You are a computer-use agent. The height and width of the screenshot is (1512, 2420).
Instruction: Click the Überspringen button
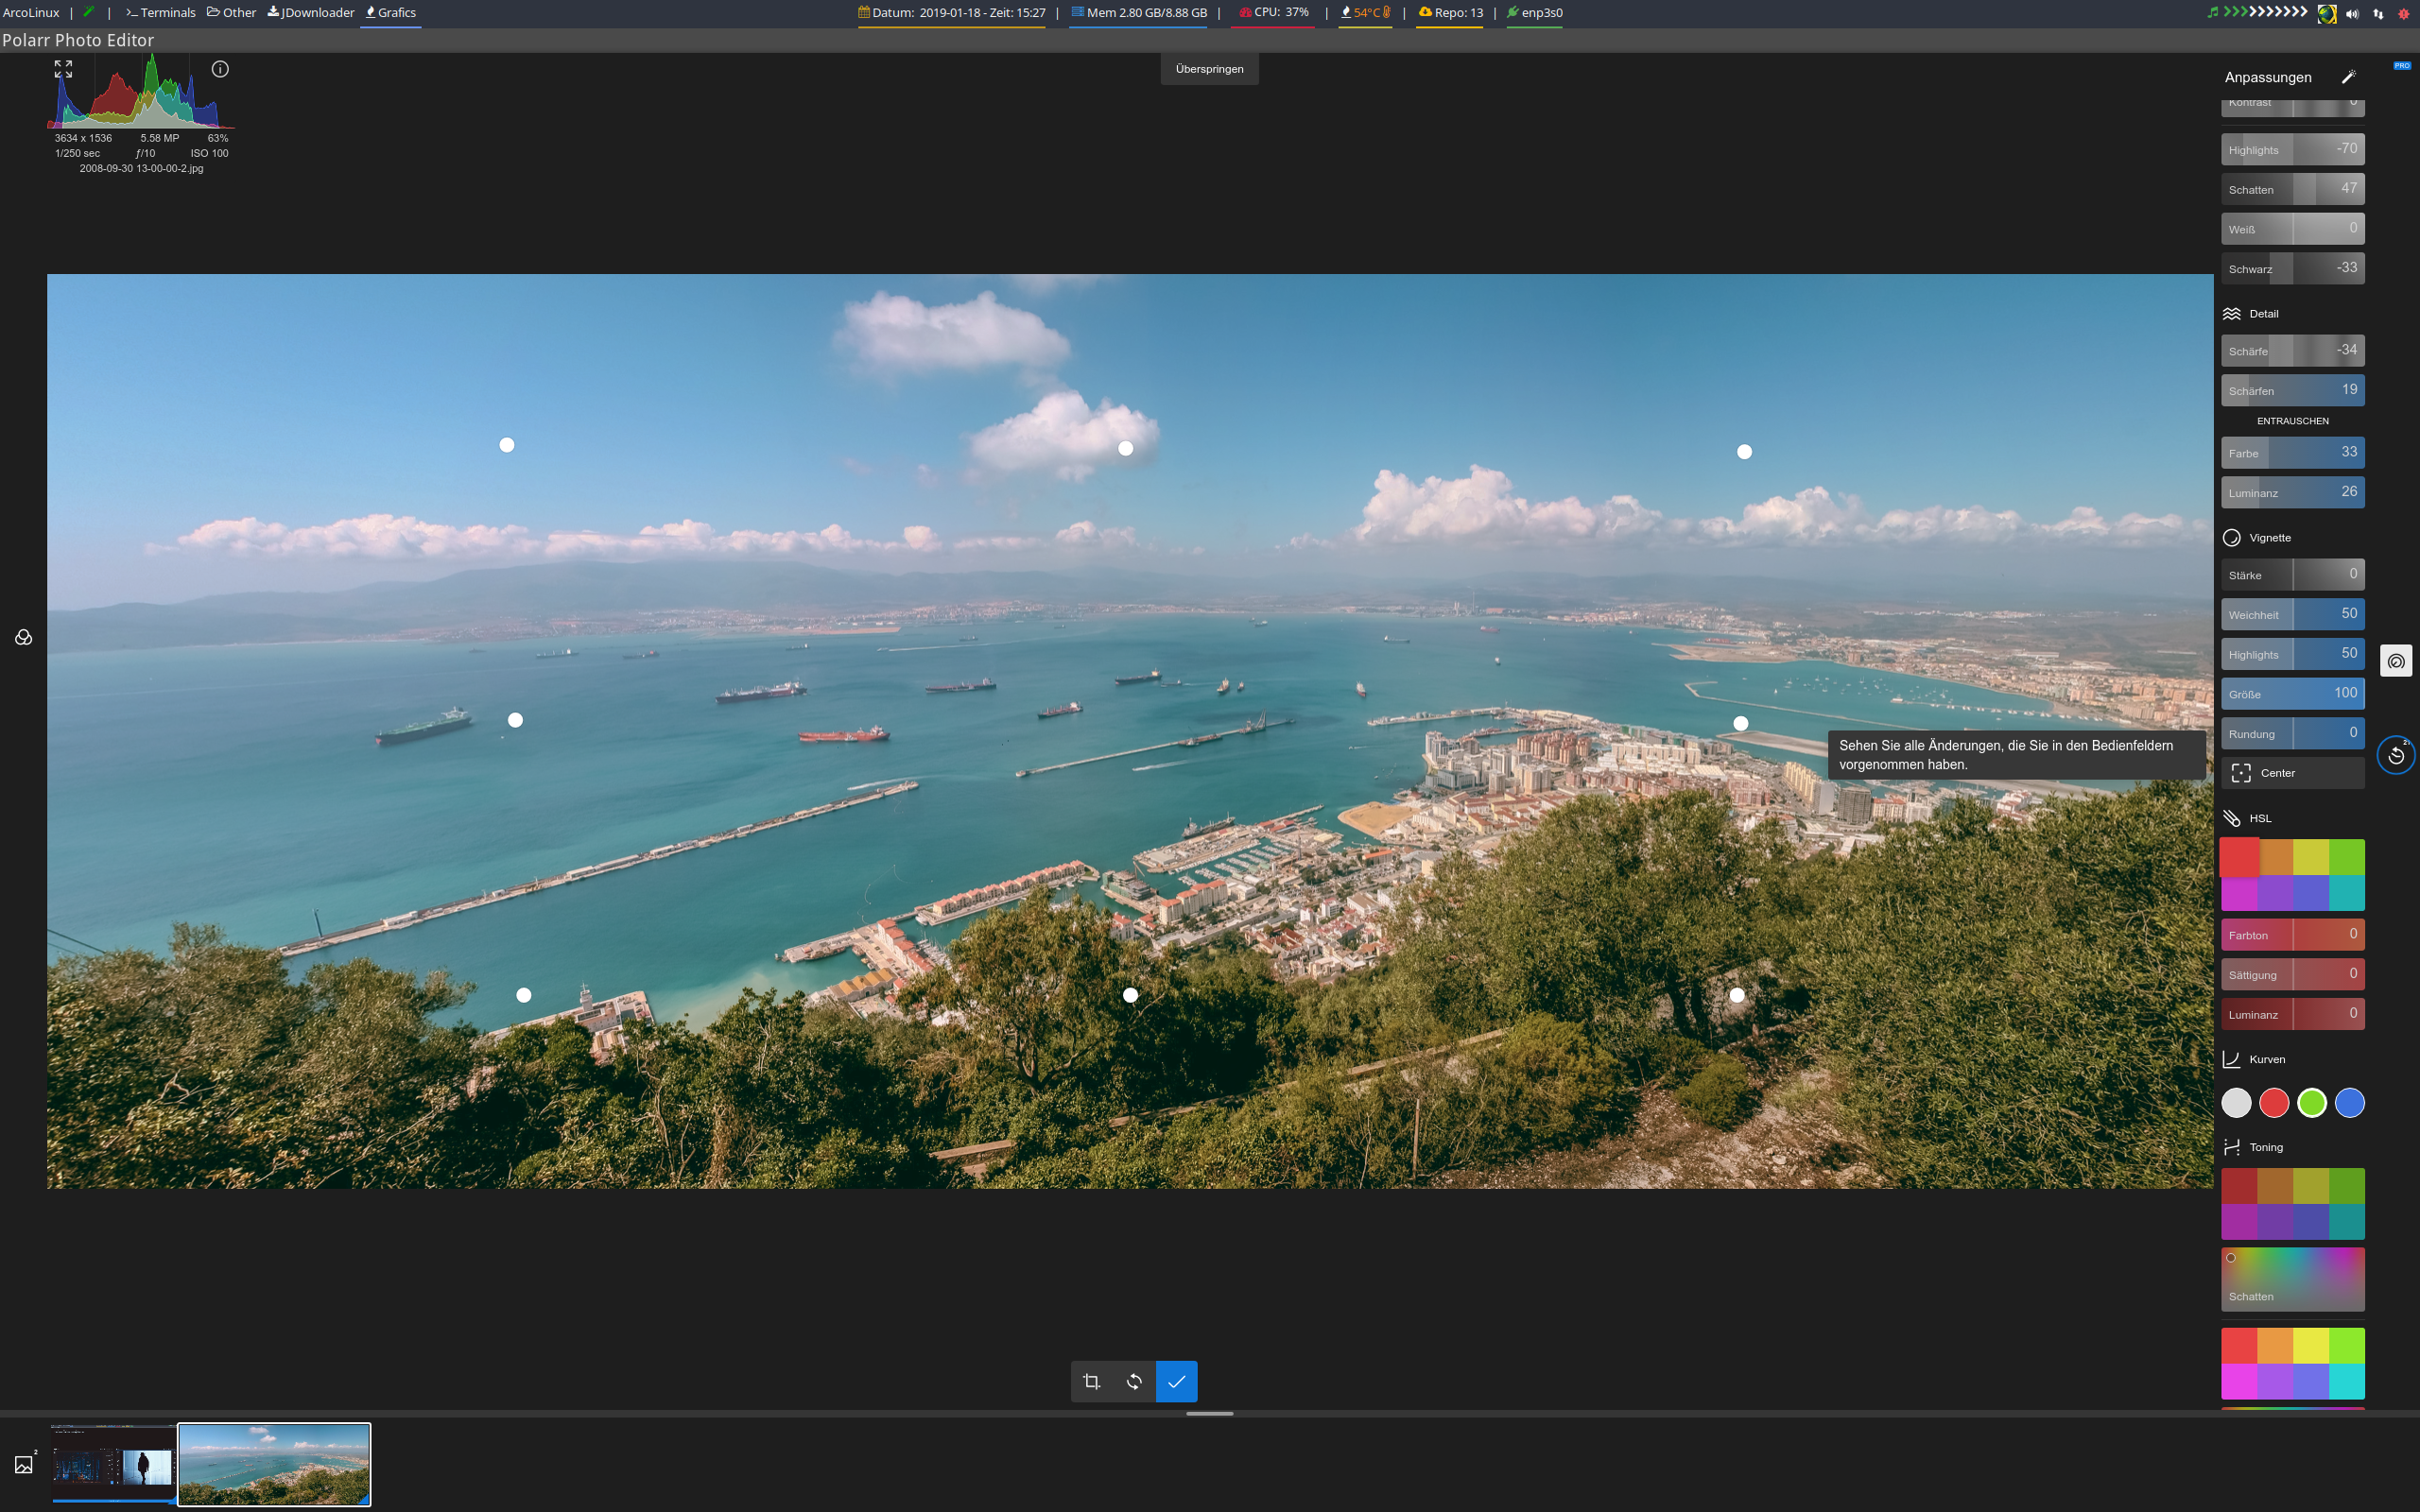[x=1209, y=69]
